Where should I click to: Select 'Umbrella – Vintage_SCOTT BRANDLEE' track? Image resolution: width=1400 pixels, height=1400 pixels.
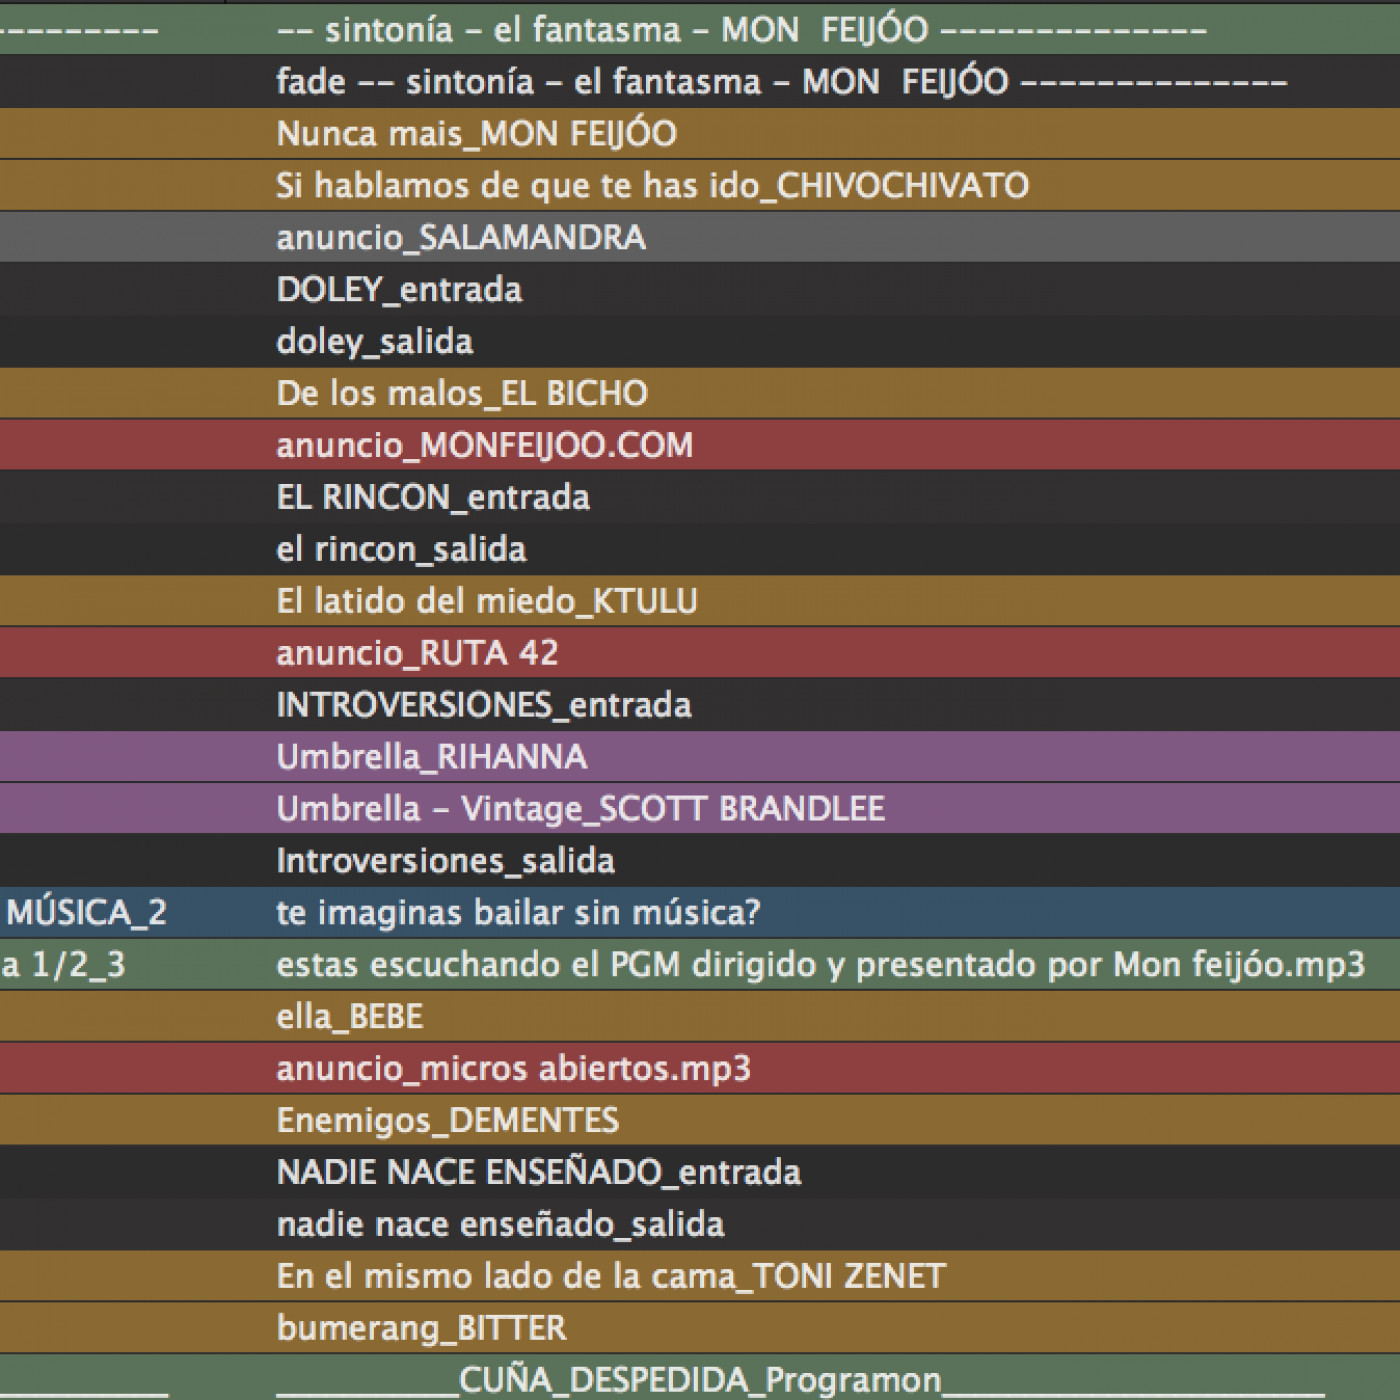[x=580, y=810]
